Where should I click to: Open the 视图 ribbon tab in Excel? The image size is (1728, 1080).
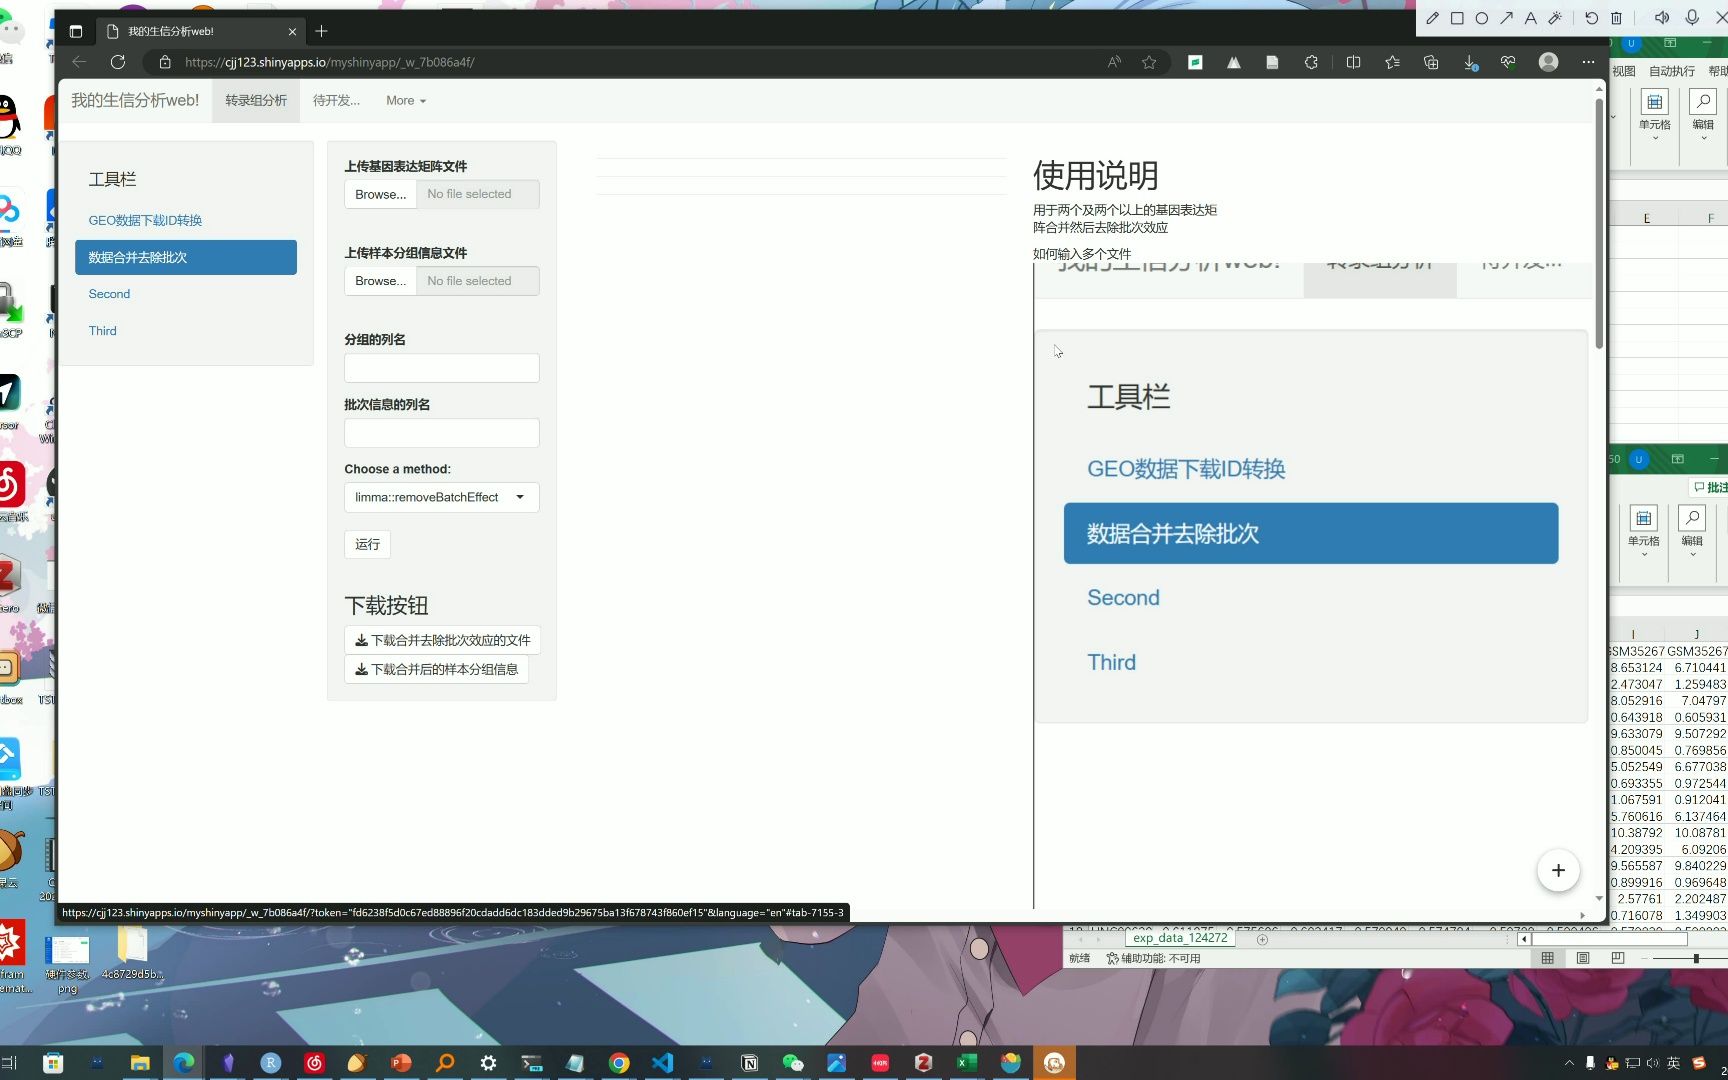pos(1624,71)
